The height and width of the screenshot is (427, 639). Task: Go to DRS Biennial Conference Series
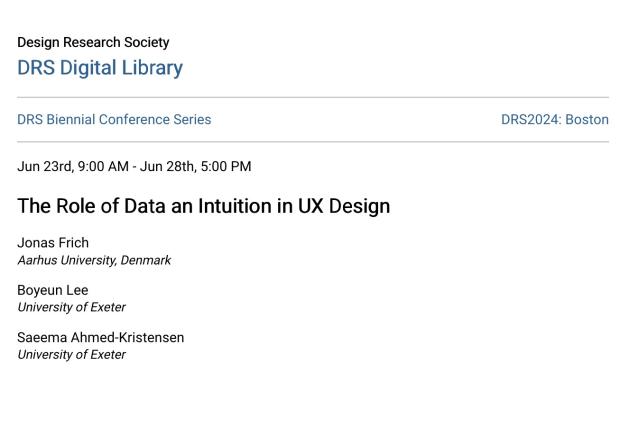click(114, 120)
